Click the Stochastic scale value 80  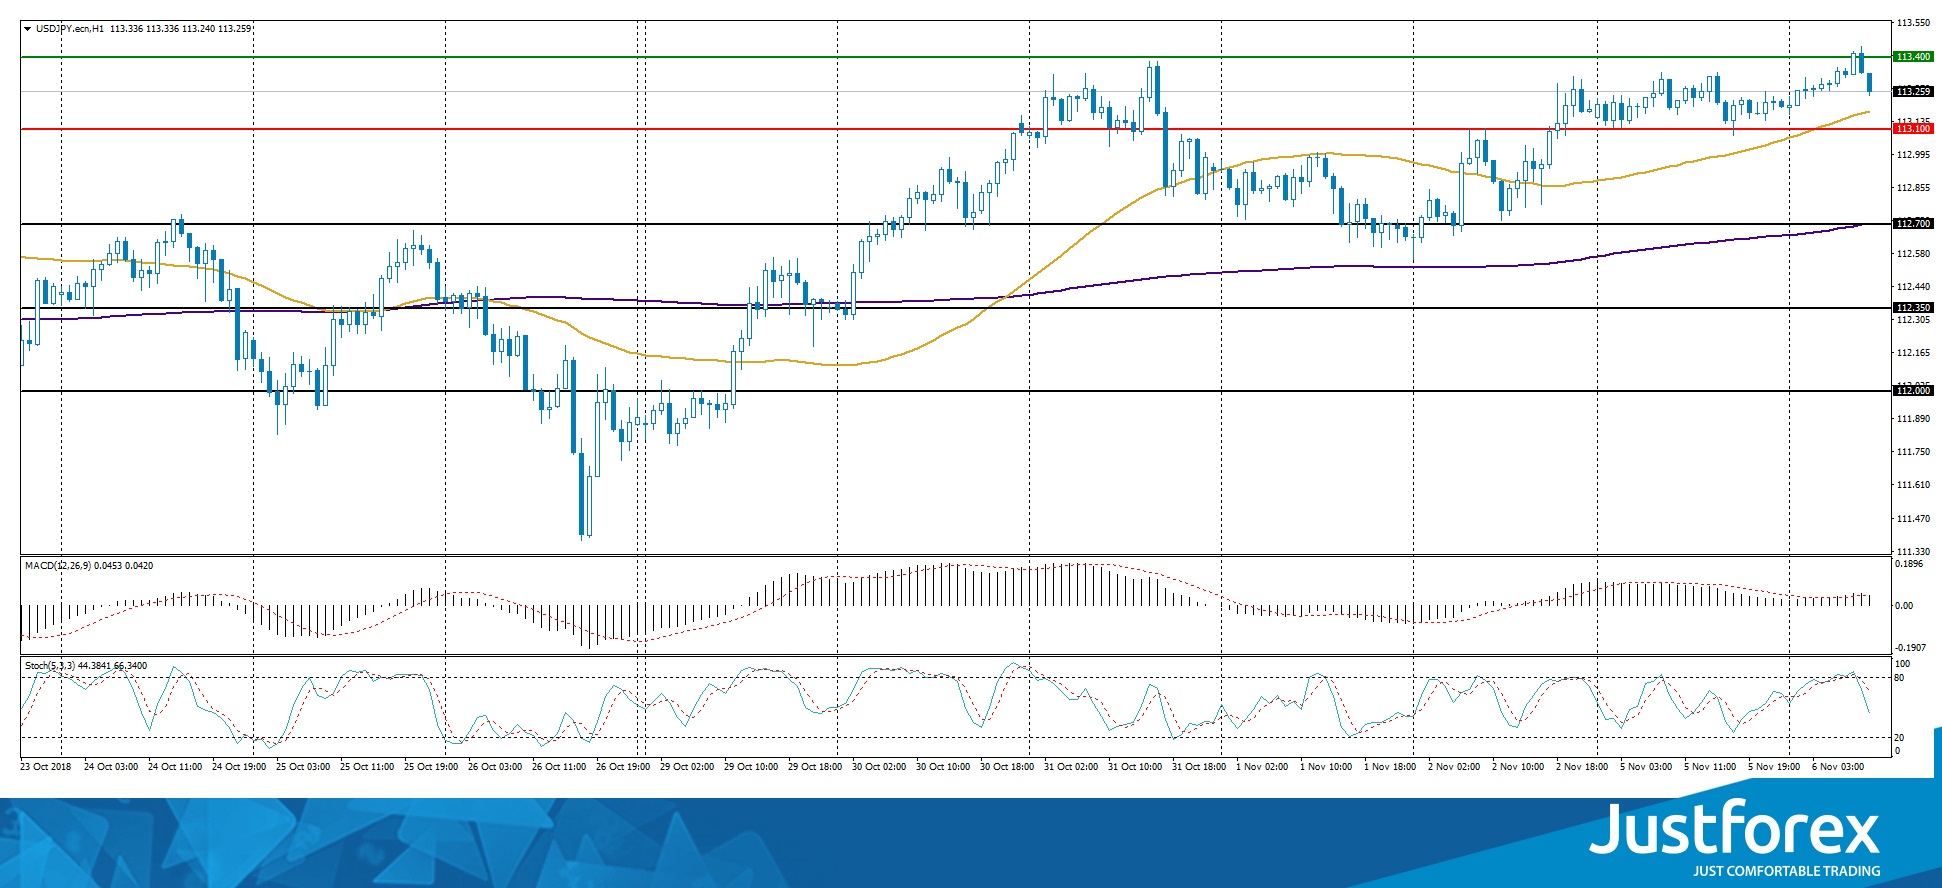[x=1900, y=678]
